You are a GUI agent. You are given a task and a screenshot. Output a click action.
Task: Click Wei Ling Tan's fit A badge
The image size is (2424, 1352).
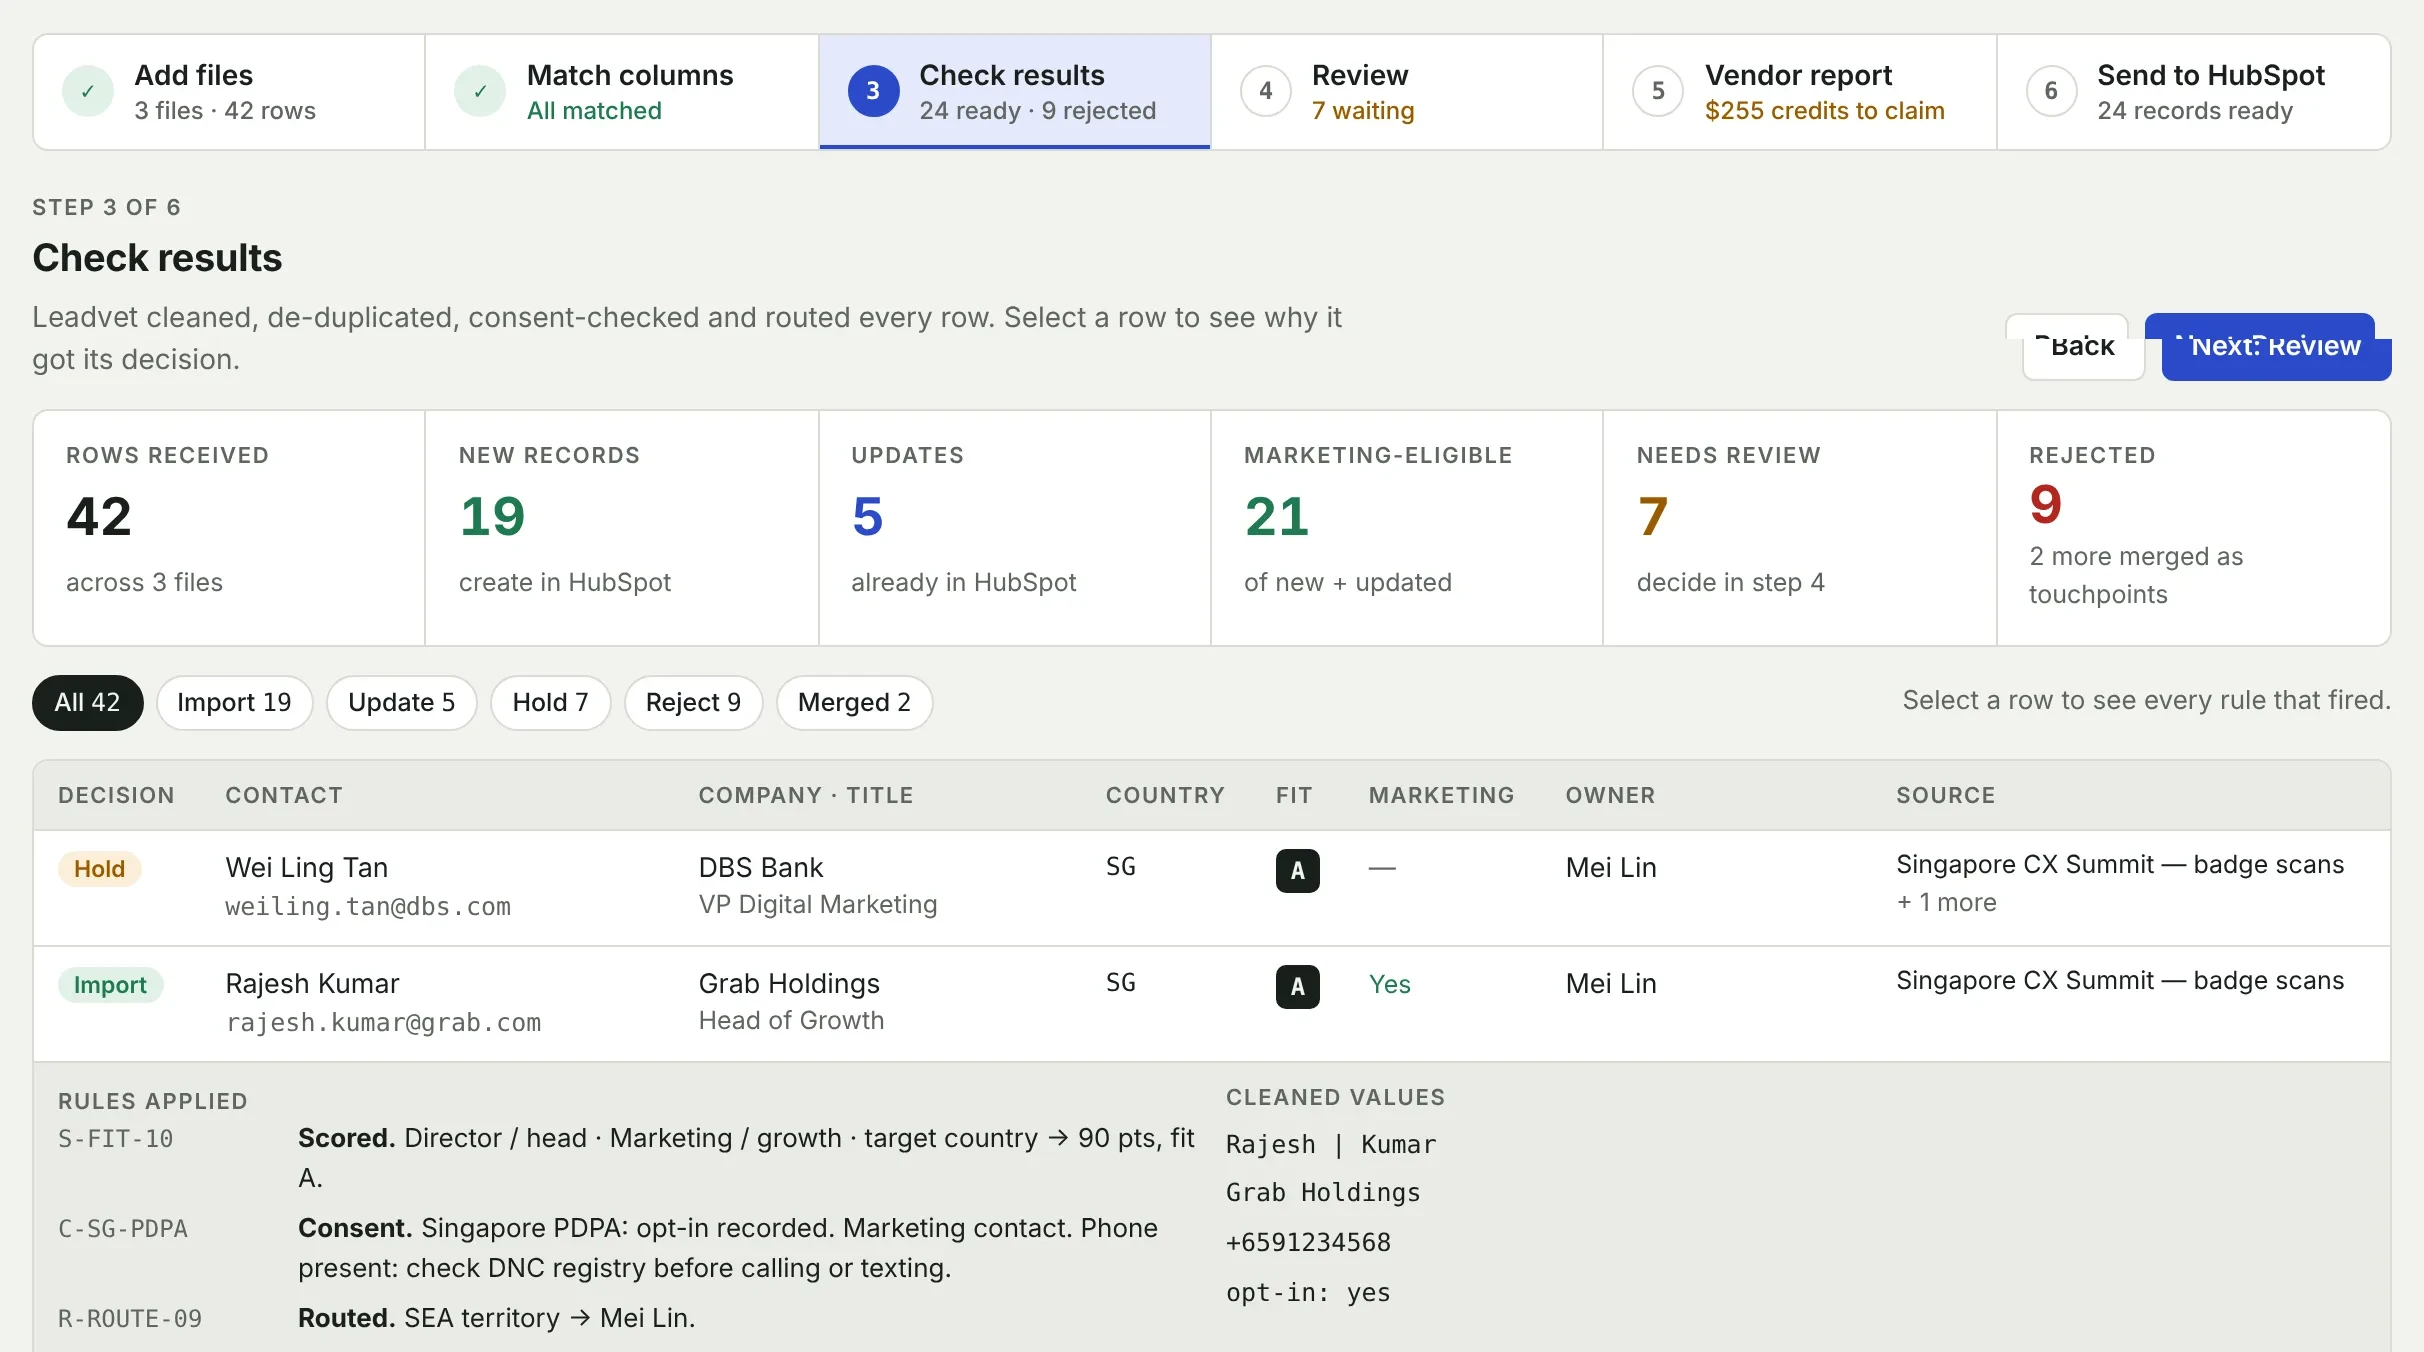pos(1297,870)
